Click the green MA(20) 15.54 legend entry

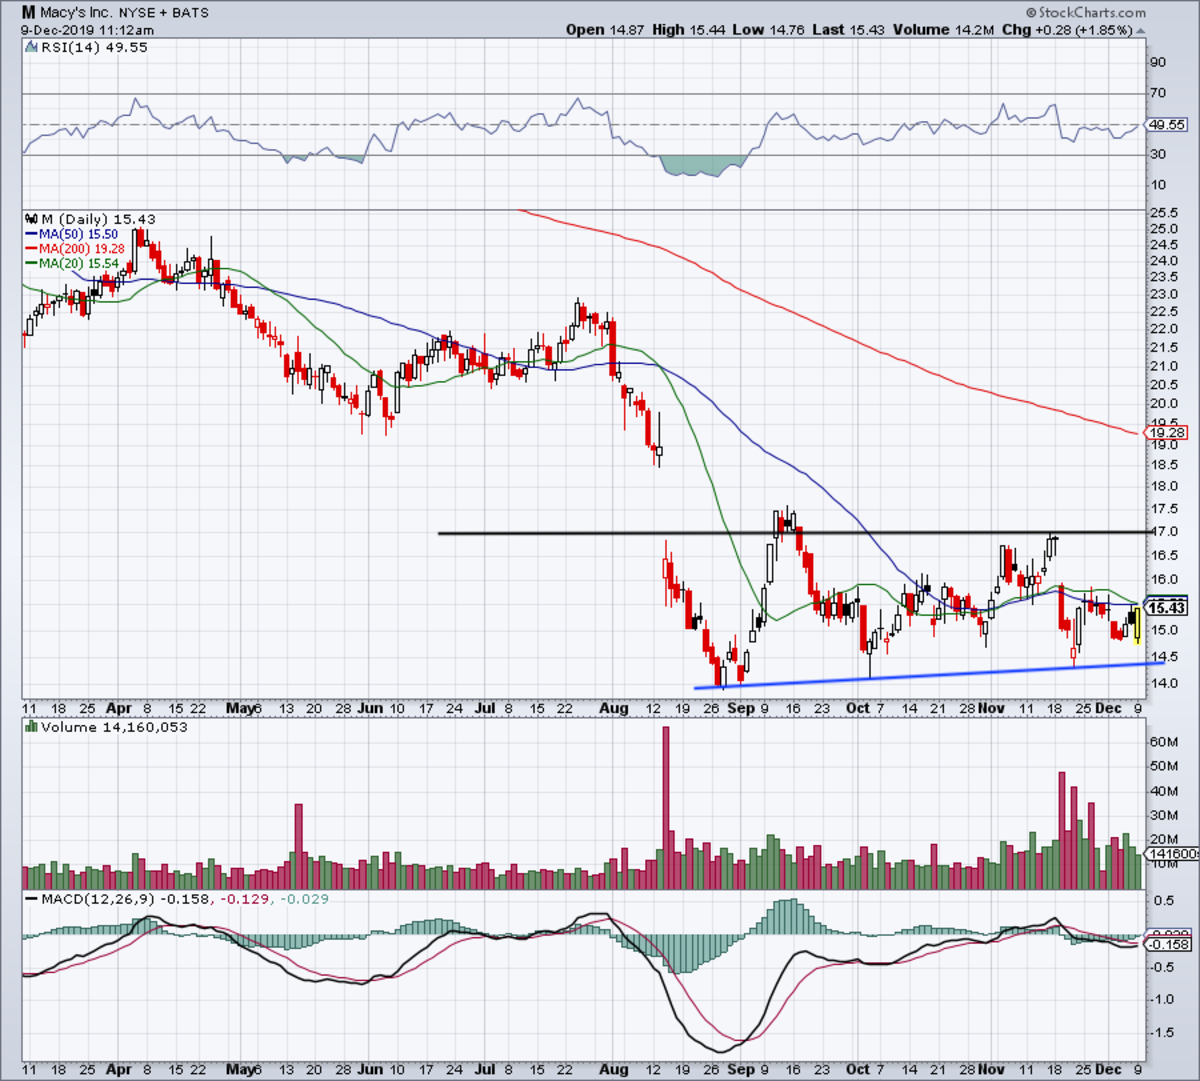(x=72, y=263)
